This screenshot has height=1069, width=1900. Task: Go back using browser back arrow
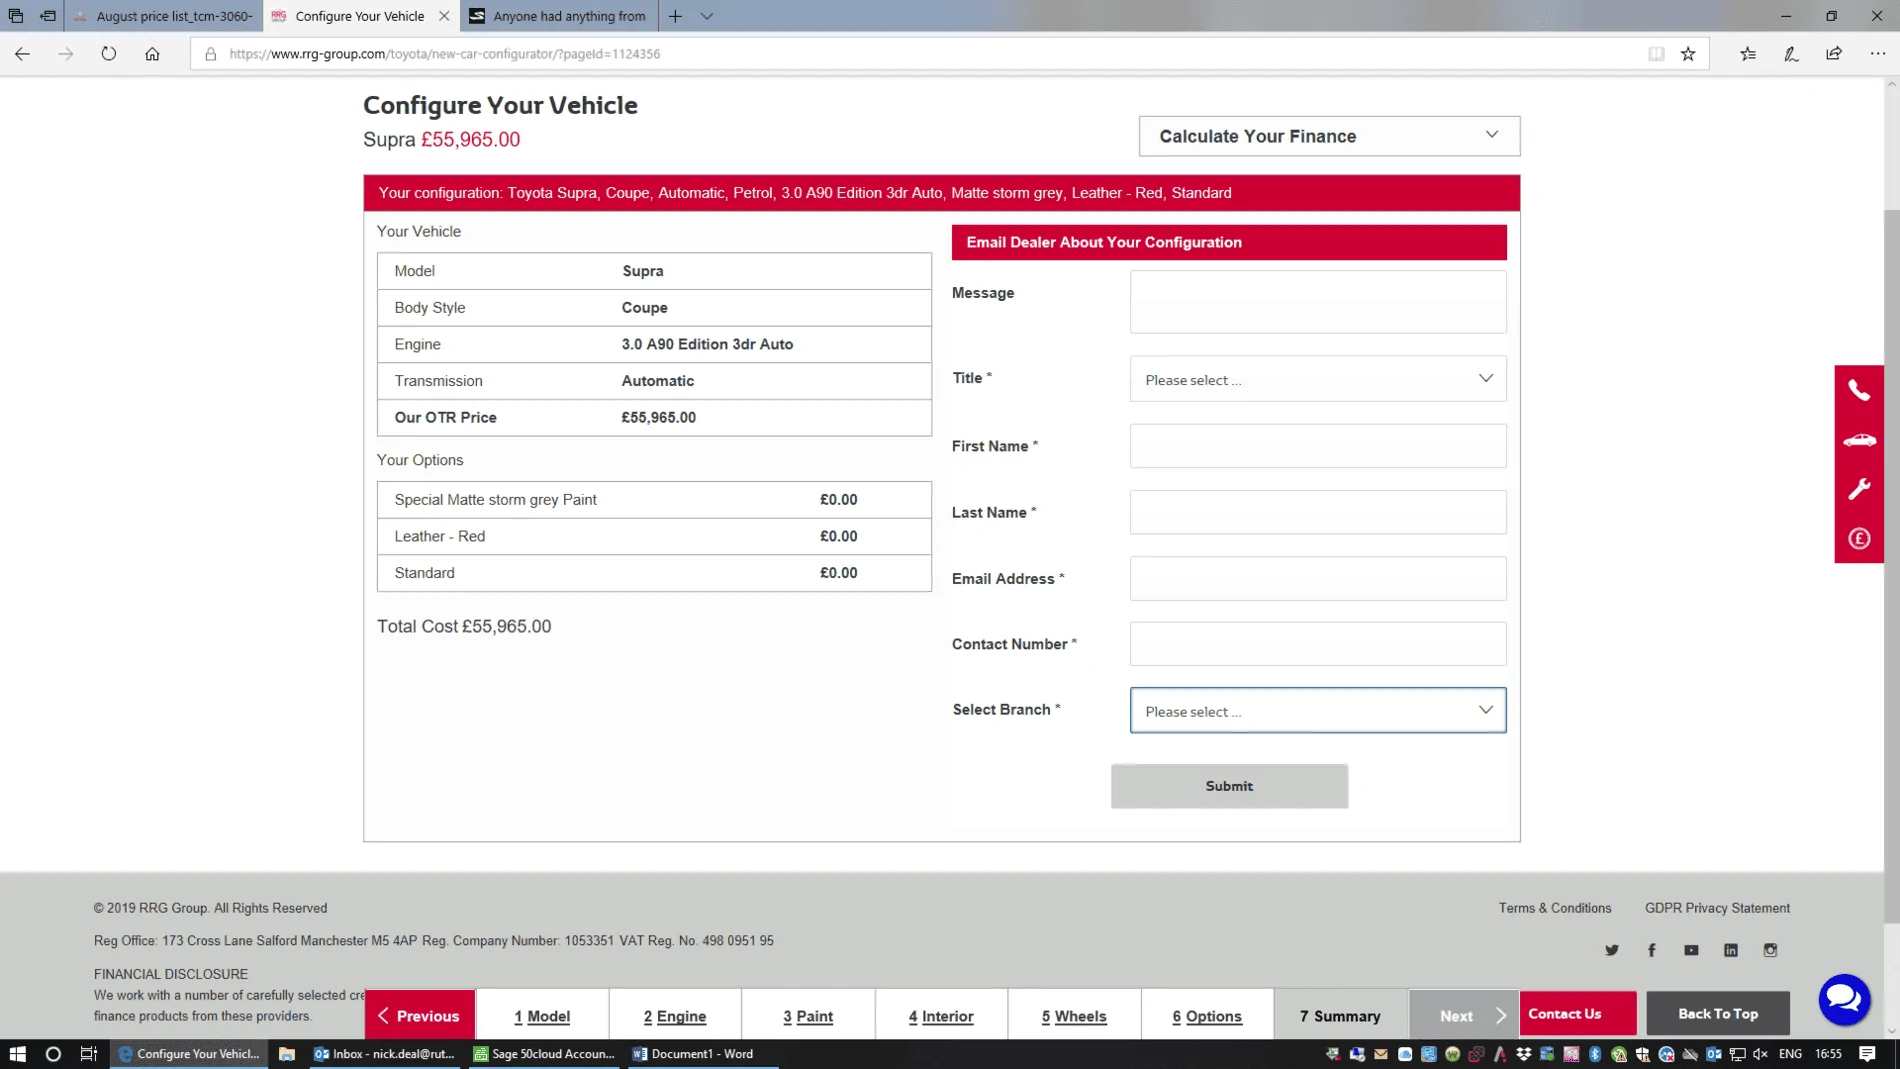22,54
